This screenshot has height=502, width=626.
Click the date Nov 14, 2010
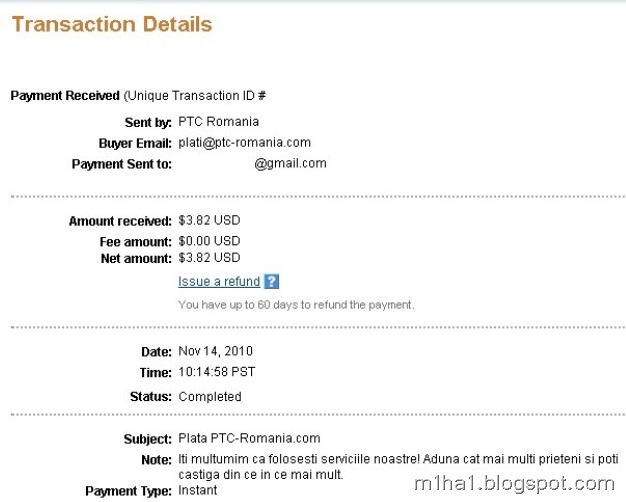click(216, 351)
